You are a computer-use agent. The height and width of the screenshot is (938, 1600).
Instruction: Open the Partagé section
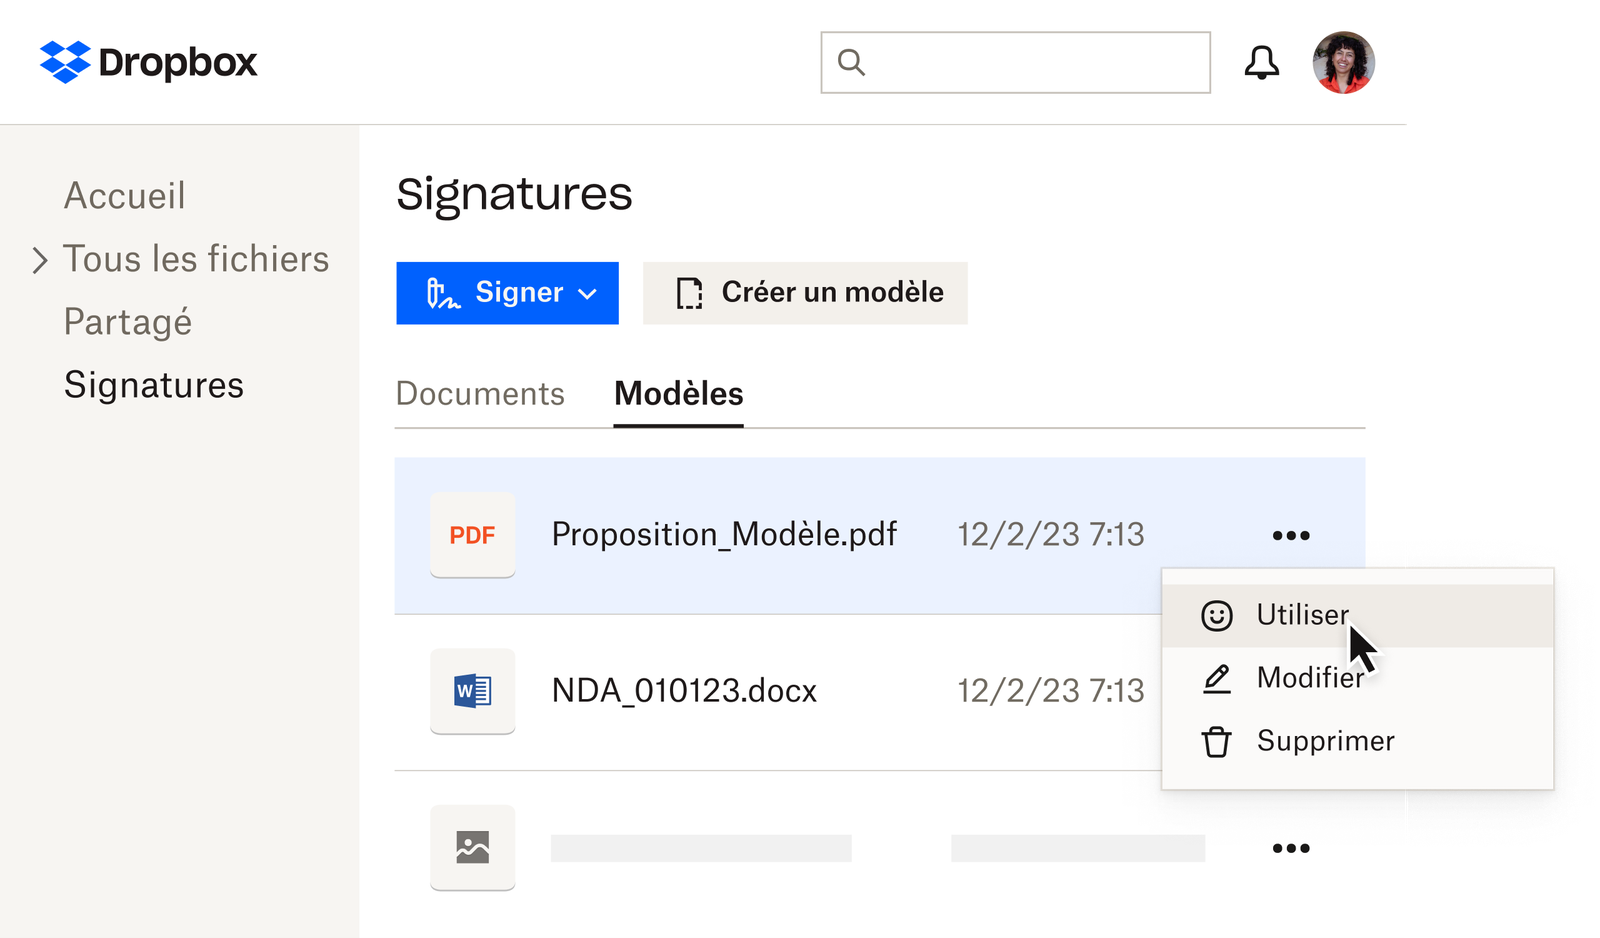pos(128,322)
